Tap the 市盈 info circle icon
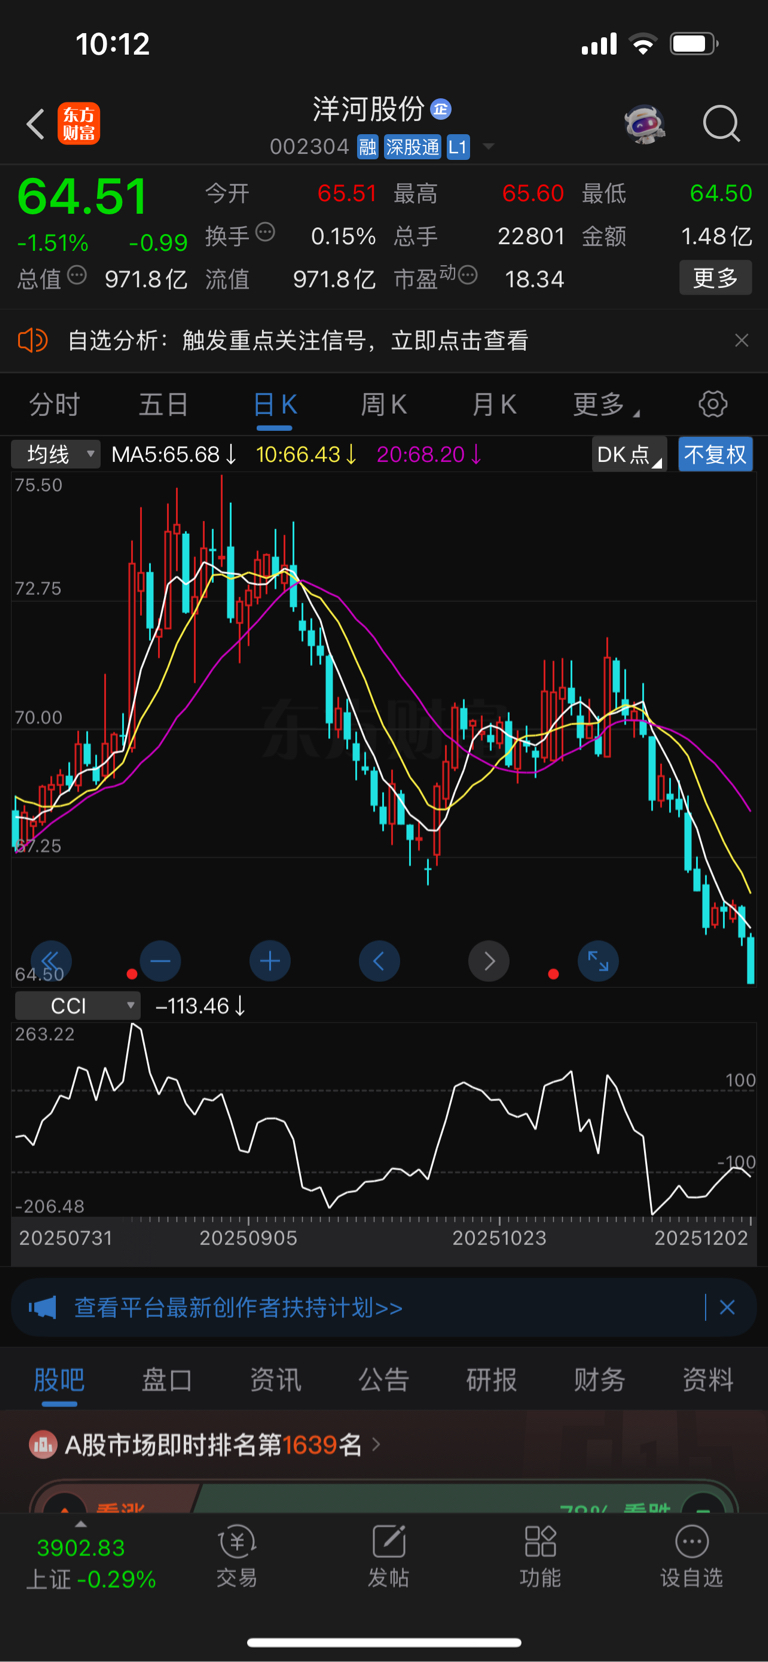 (x=467, y=275)
